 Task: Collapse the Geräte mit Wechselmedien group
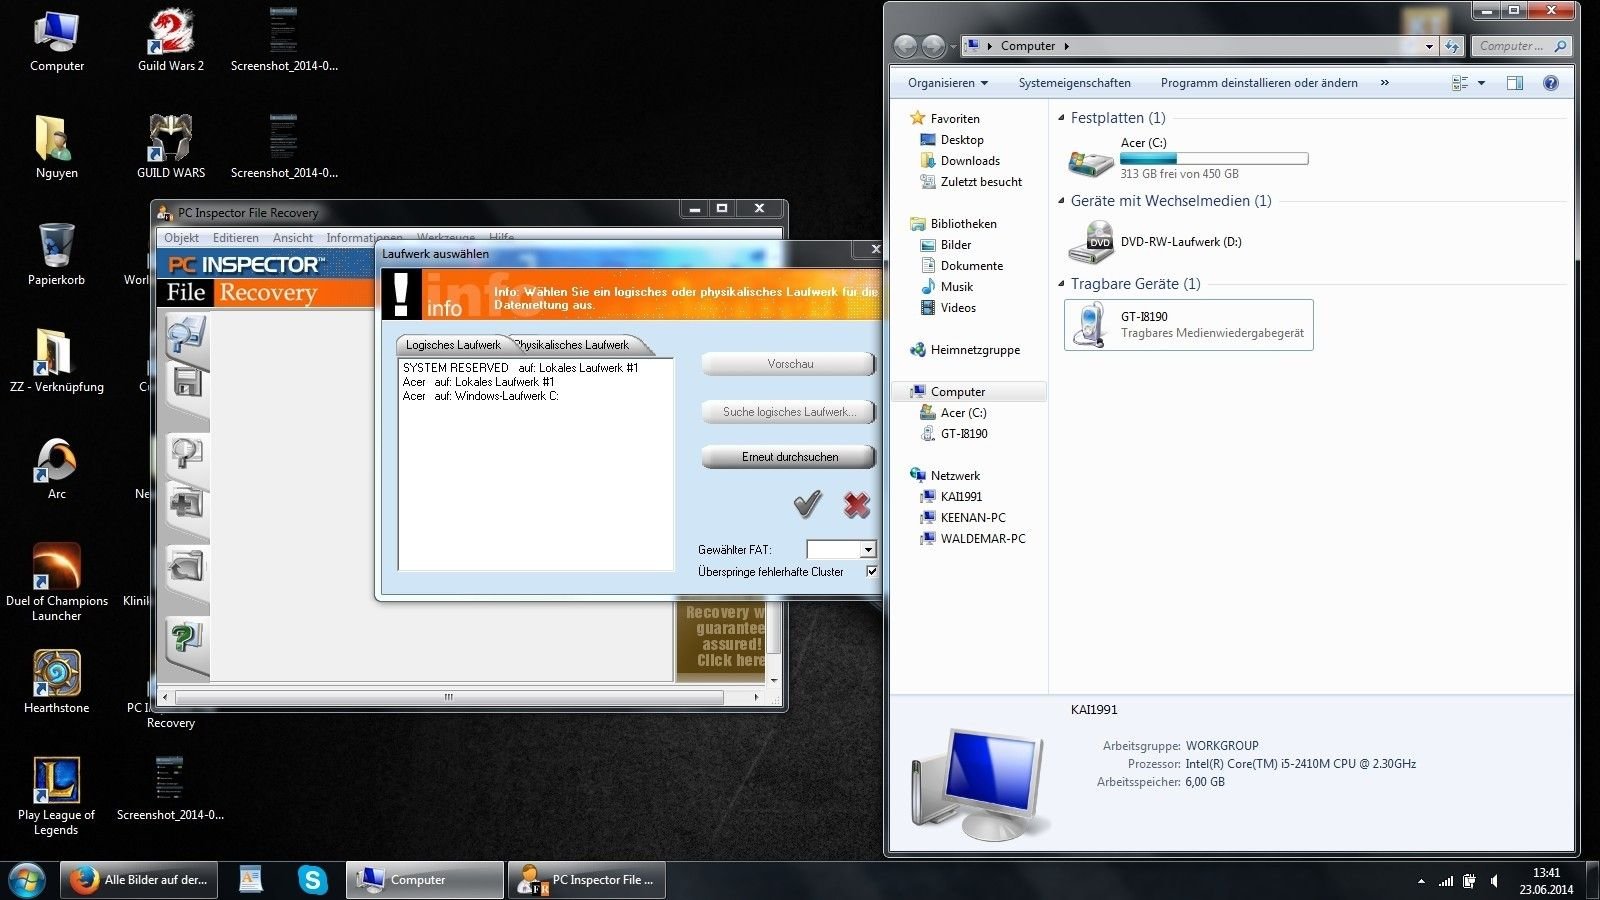coord(1061,201)
